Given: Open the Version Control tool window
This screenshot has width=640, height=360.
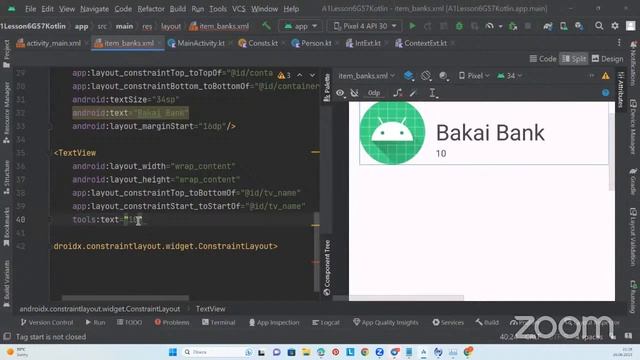Looking at the screenshot, I should [x=47, y=322].
